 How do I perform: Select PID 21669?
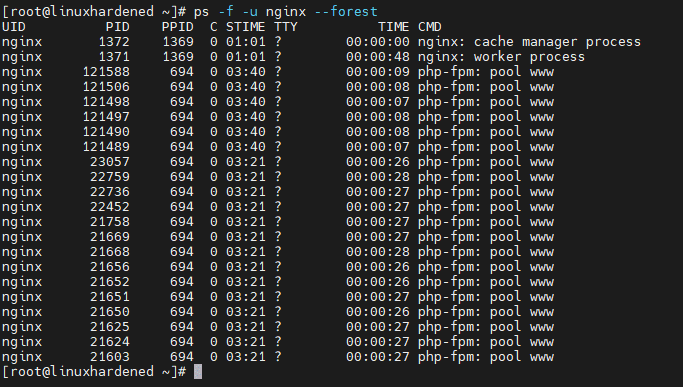(110, 237)
